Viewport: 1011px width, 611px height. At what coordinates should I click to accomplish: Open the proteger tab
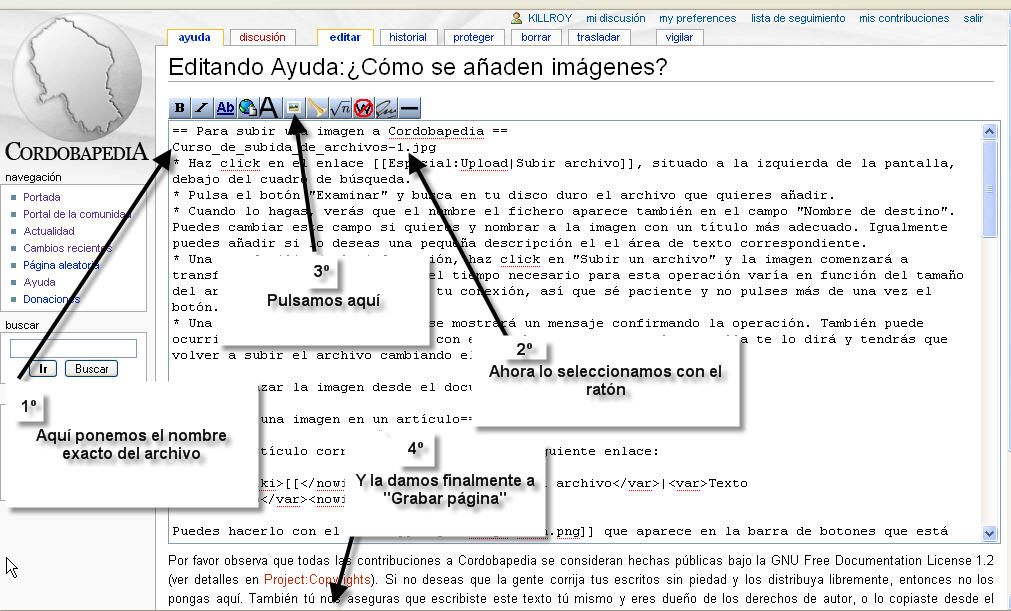point(474,37)
